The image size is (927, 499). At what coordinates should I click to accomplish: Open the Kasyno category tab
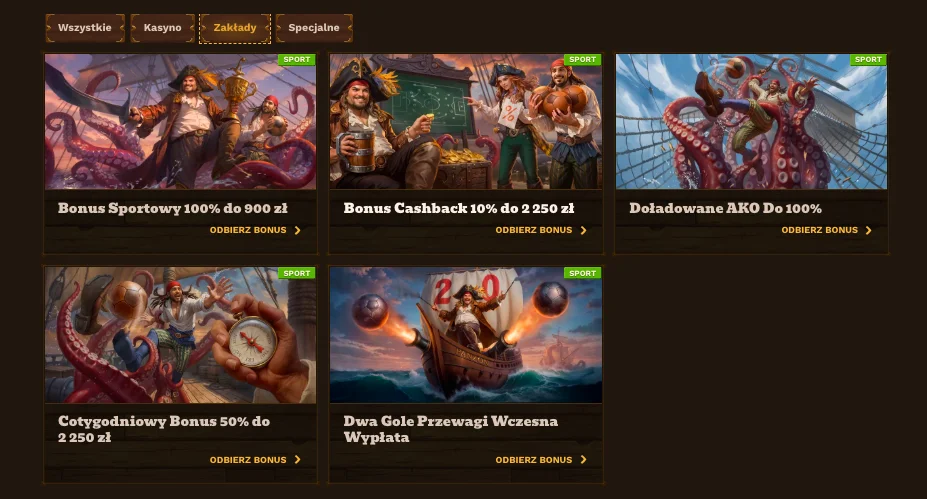point(163,28)
